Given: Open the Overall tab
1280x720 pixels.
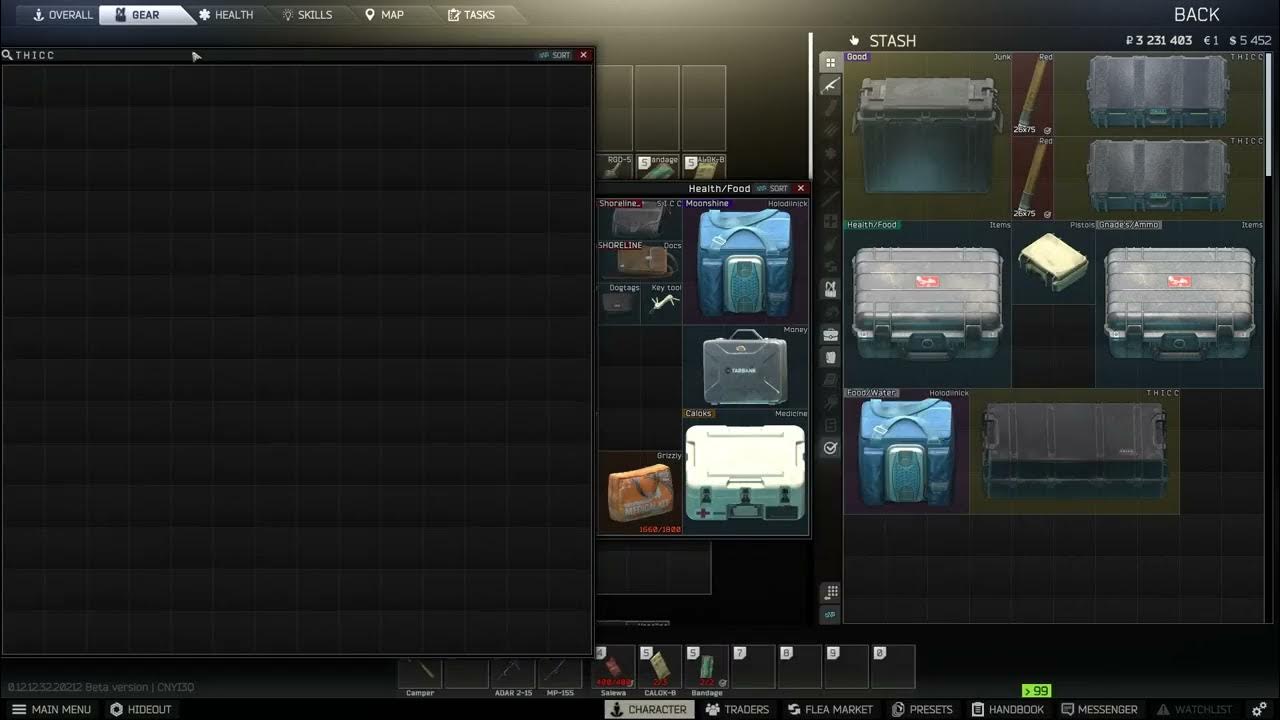Looking at the screenshot, I should 63,15.
